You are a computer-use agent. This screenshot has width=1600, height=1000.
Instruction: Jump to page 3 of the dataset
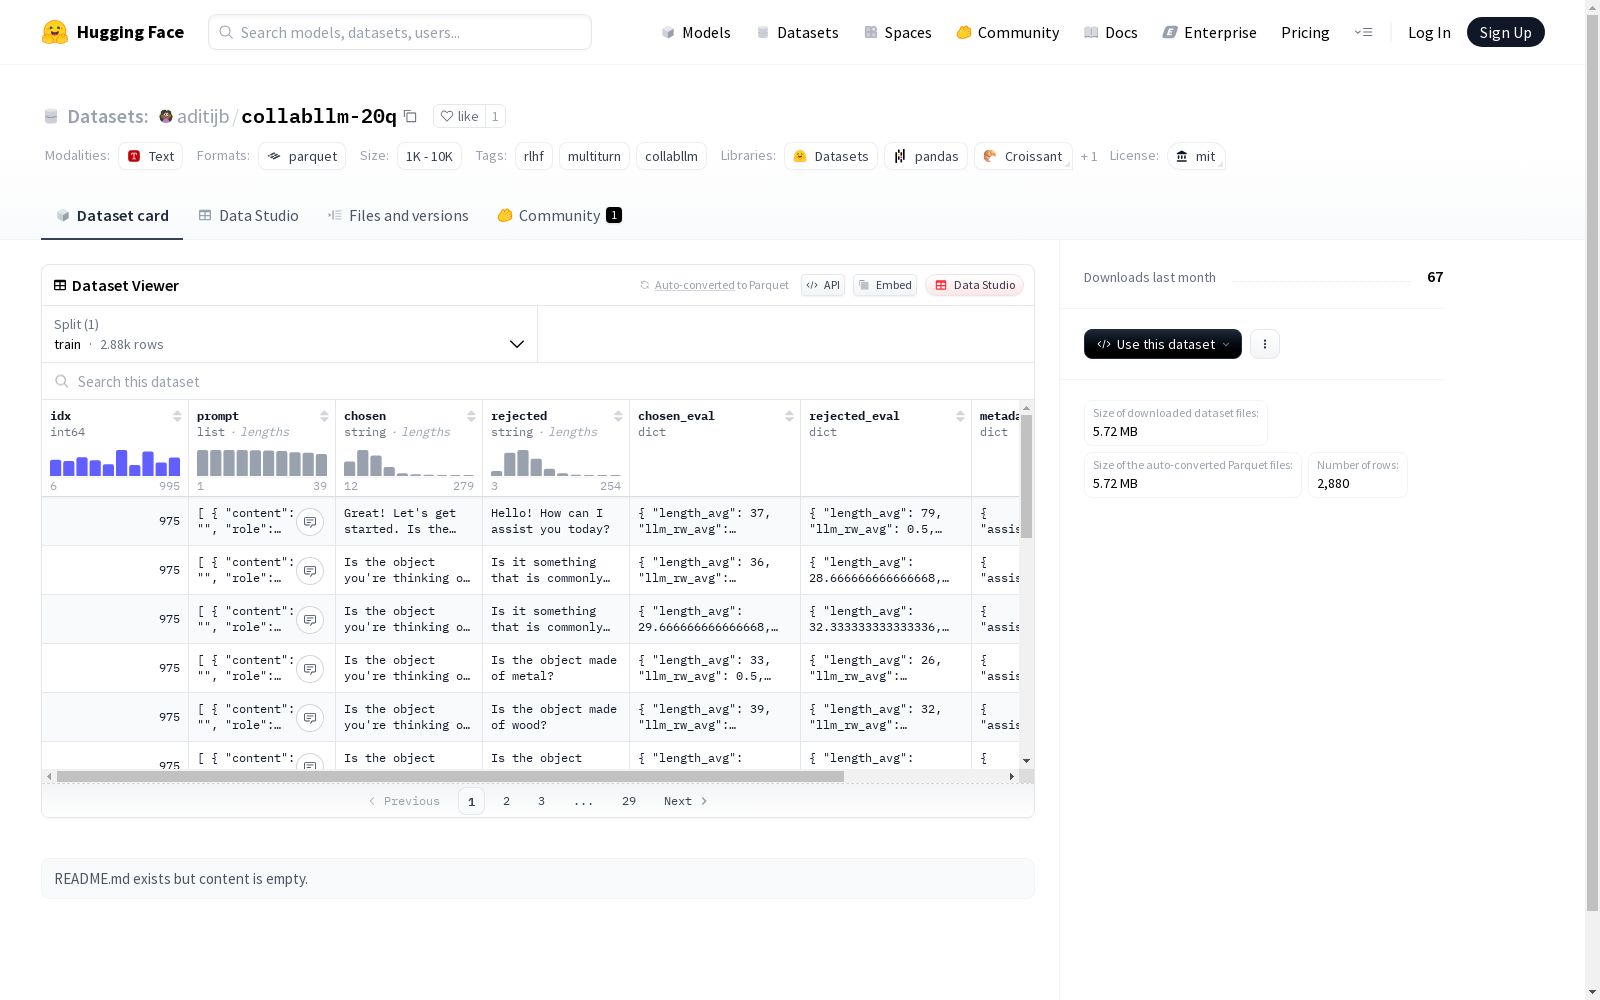point(542,801)
